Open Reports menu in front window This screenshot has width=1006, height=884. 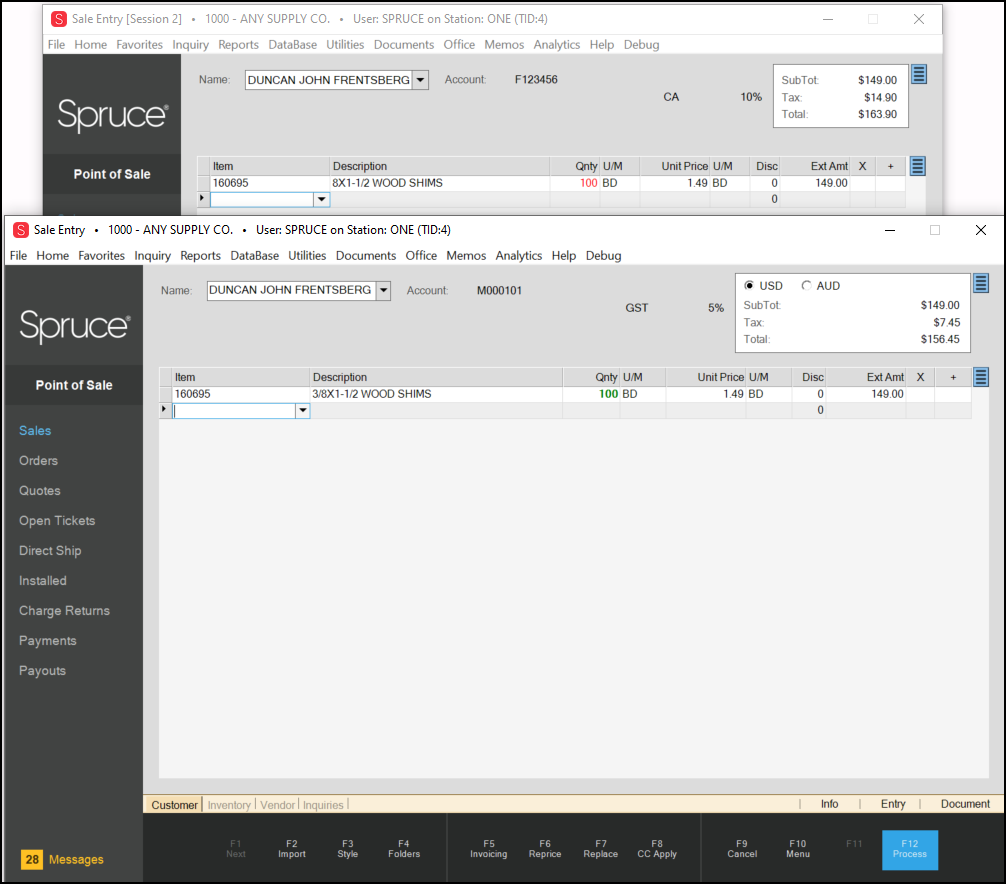tap(200, 255)
